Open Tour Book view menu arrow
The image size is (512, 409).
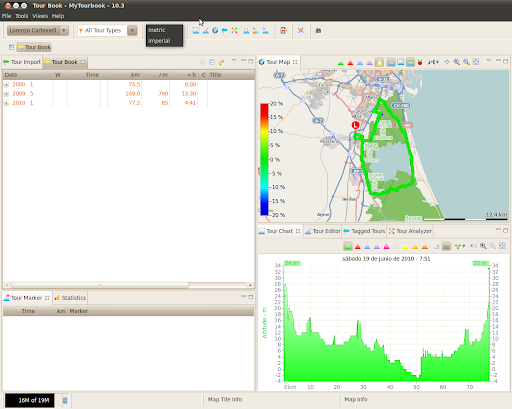[234, 61]
